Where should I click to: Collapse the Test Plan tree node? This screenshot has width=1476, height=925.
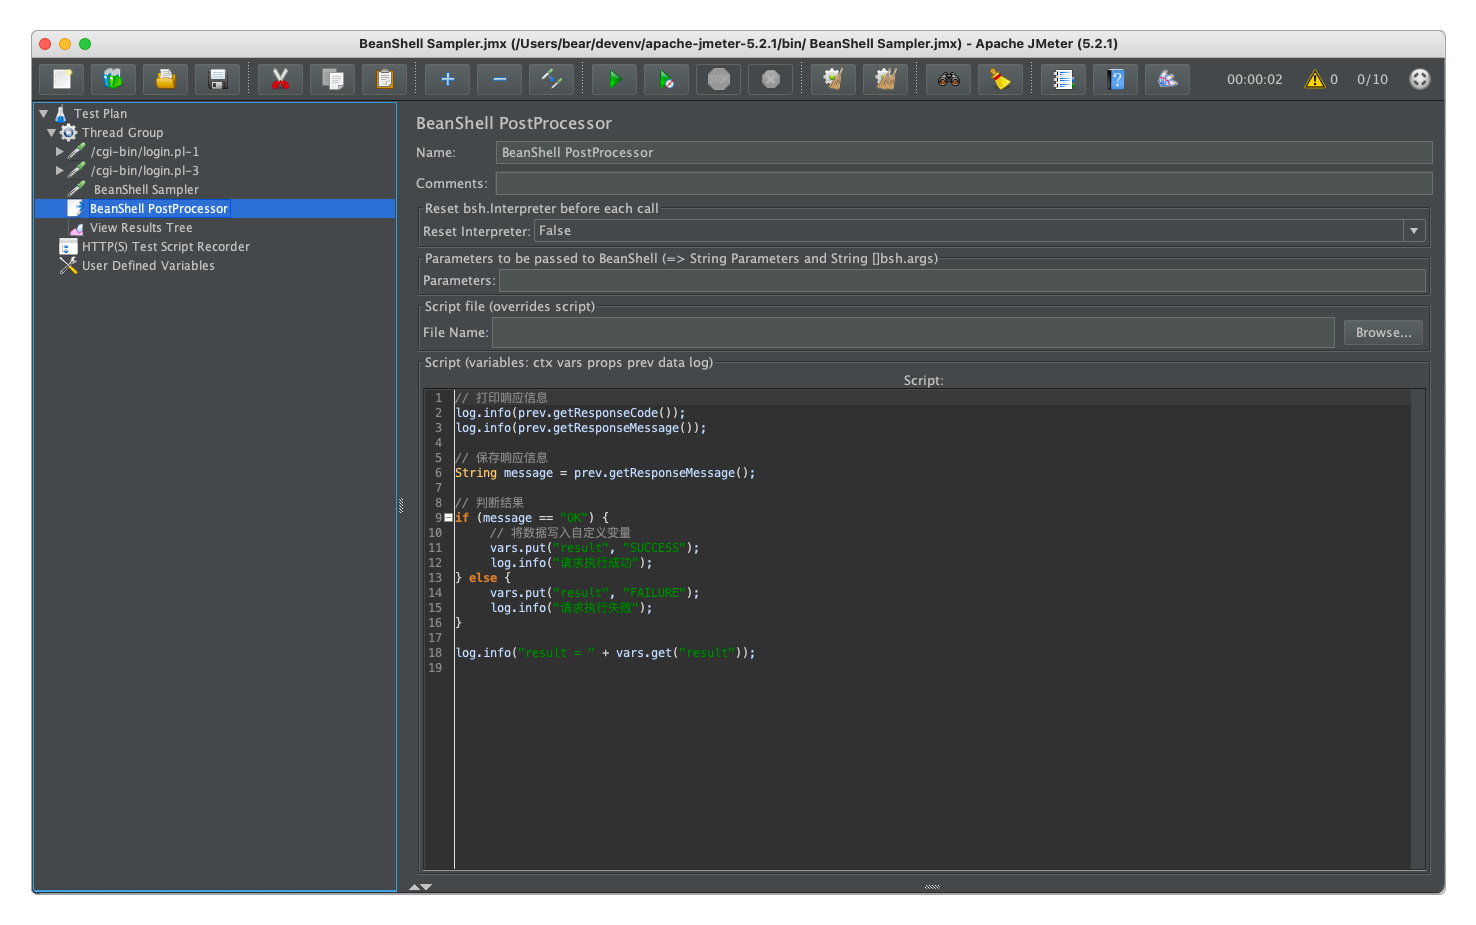[44, 114]
